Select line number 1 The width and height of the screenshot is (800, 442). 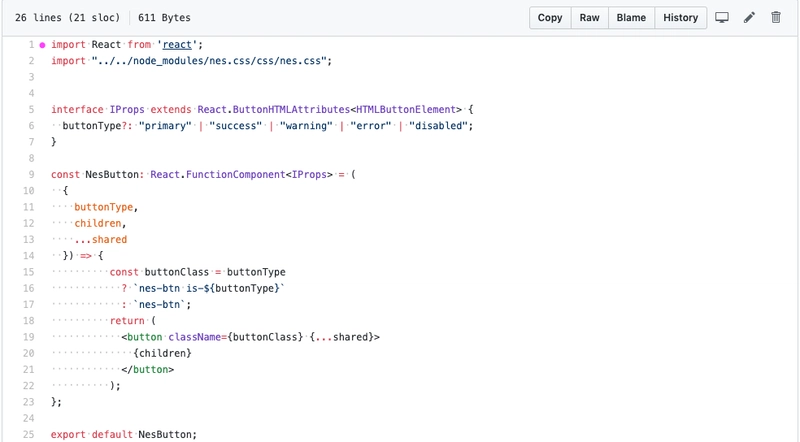tap(31, 45)
